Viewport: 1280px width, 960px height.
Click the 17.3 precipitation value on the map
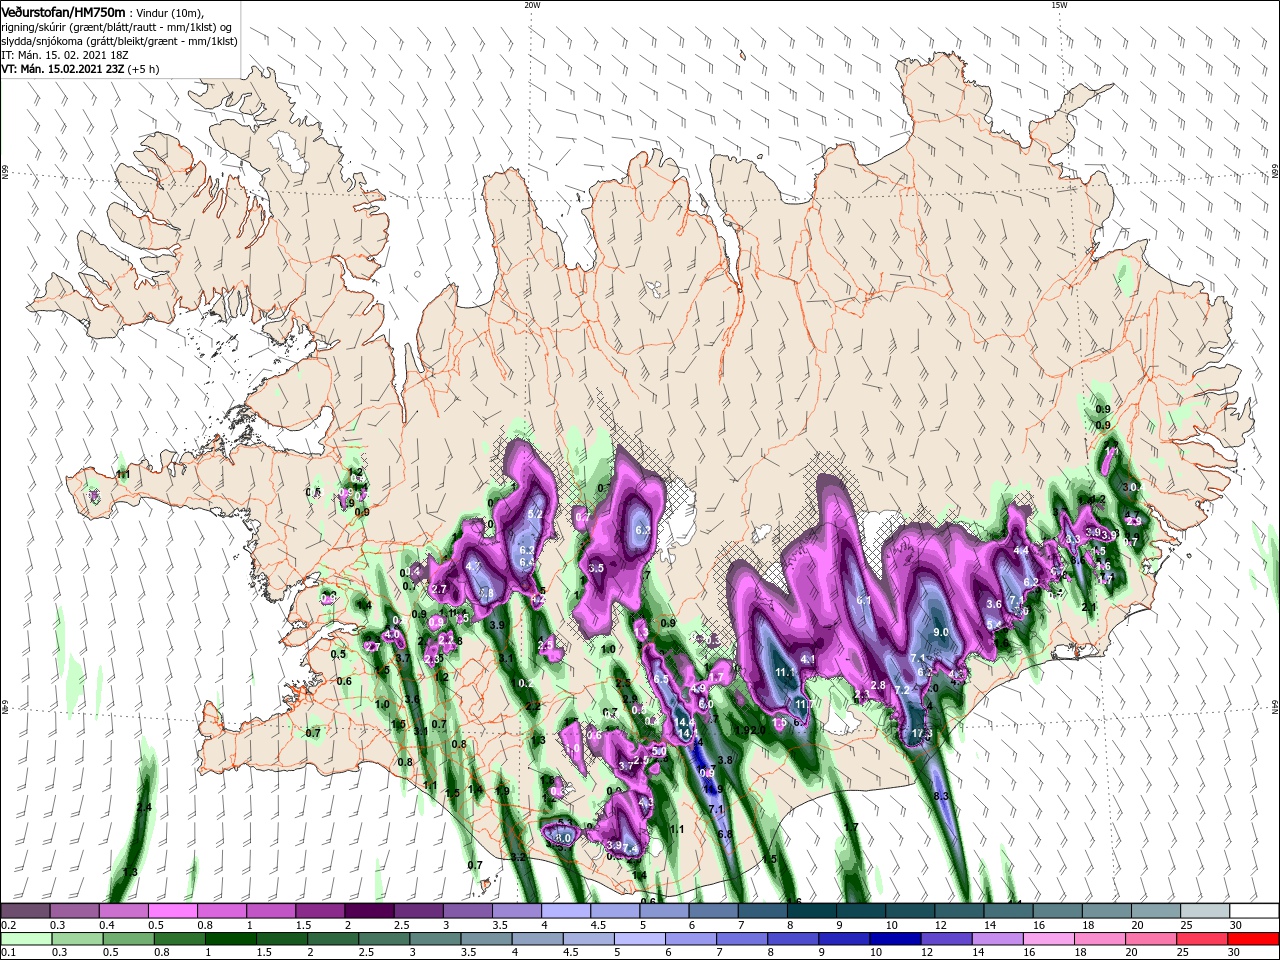pyautogui.click(x=922, y=734)
